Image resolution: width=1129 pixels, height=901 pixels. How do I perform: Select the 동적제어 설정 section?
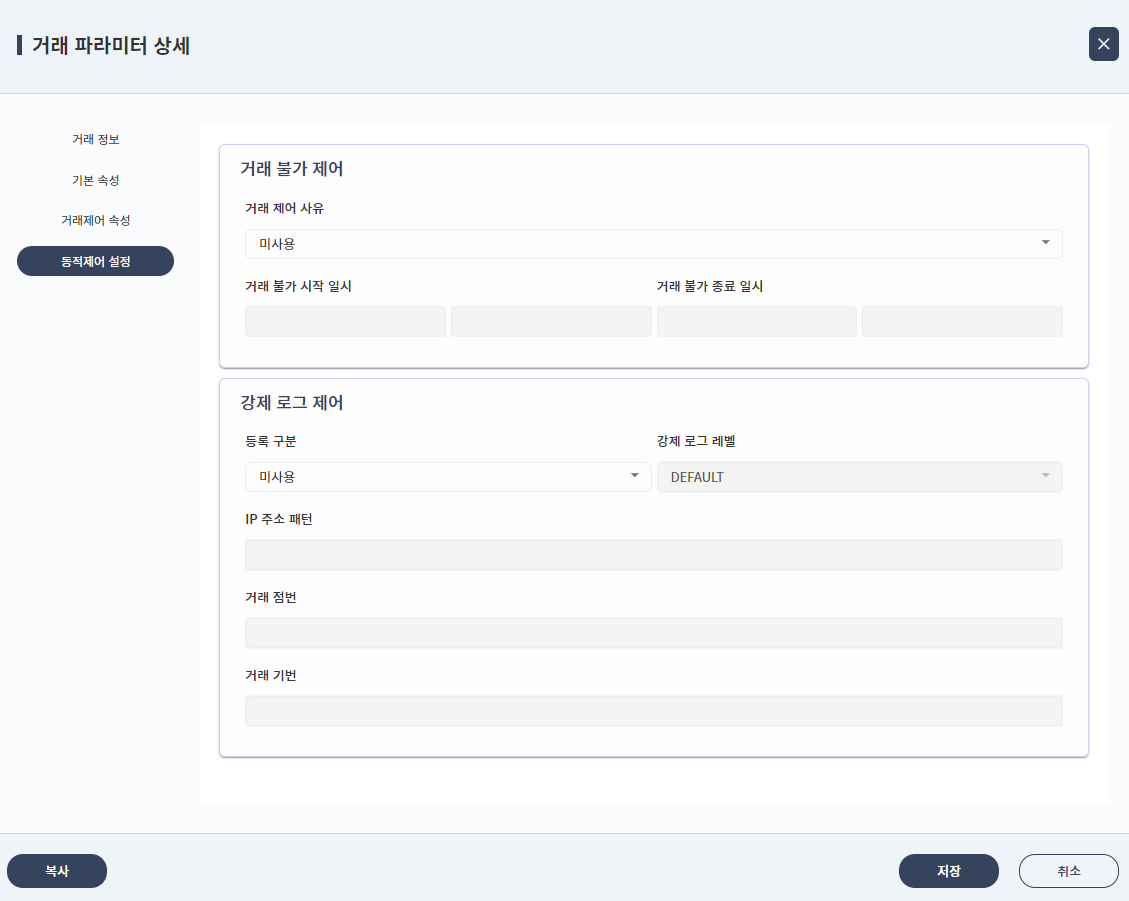[95, 260]
